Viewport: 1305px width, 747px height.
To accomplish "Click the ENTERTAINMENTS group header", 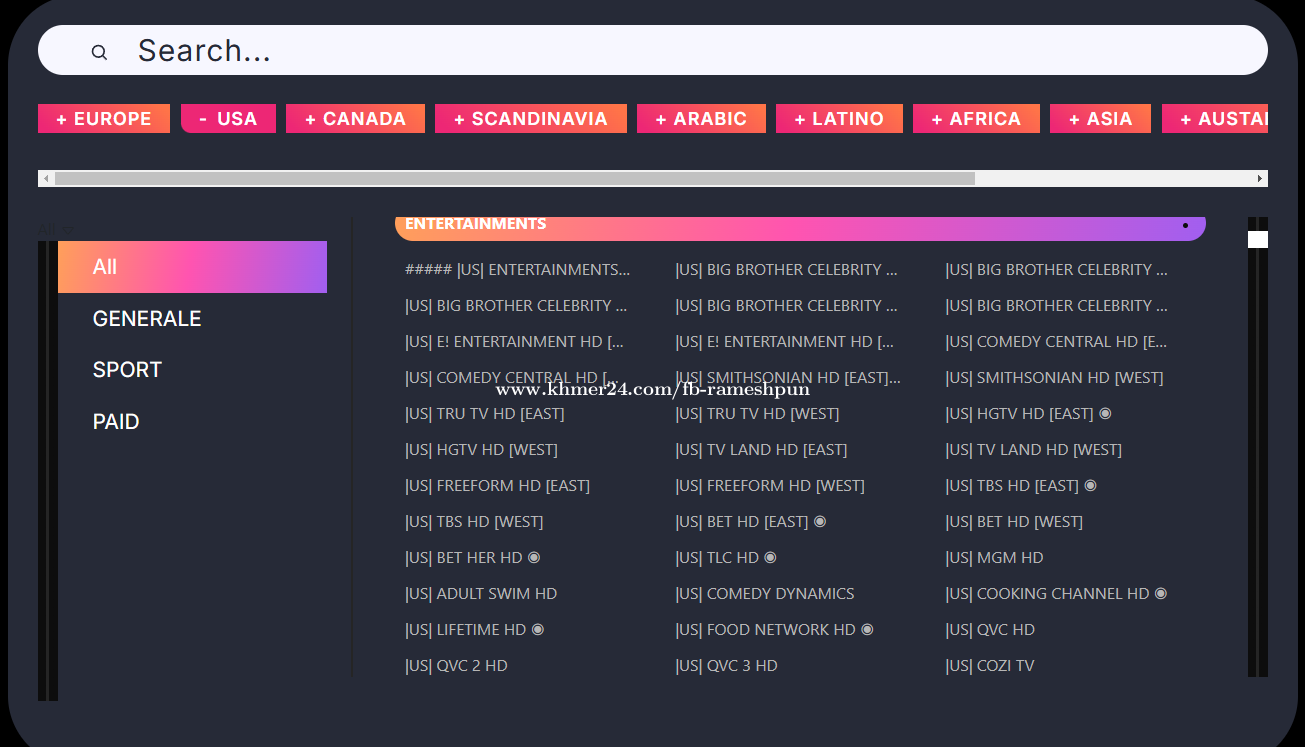I will [800, 227].
